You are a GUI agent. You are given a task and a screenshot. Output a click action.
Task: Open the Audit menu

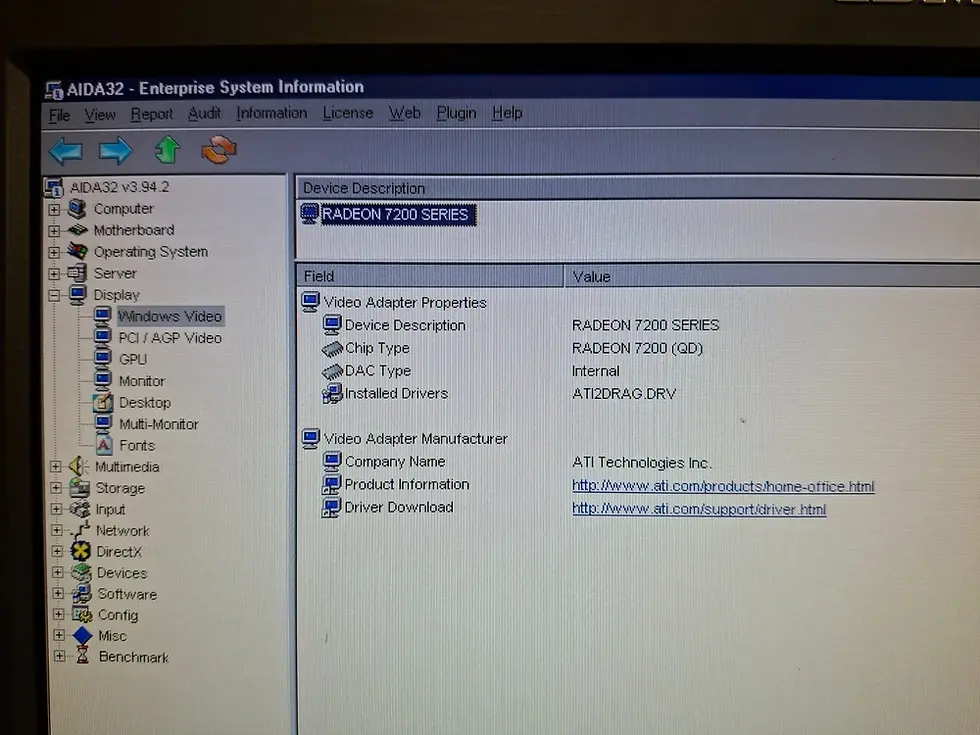pos(204,114)
